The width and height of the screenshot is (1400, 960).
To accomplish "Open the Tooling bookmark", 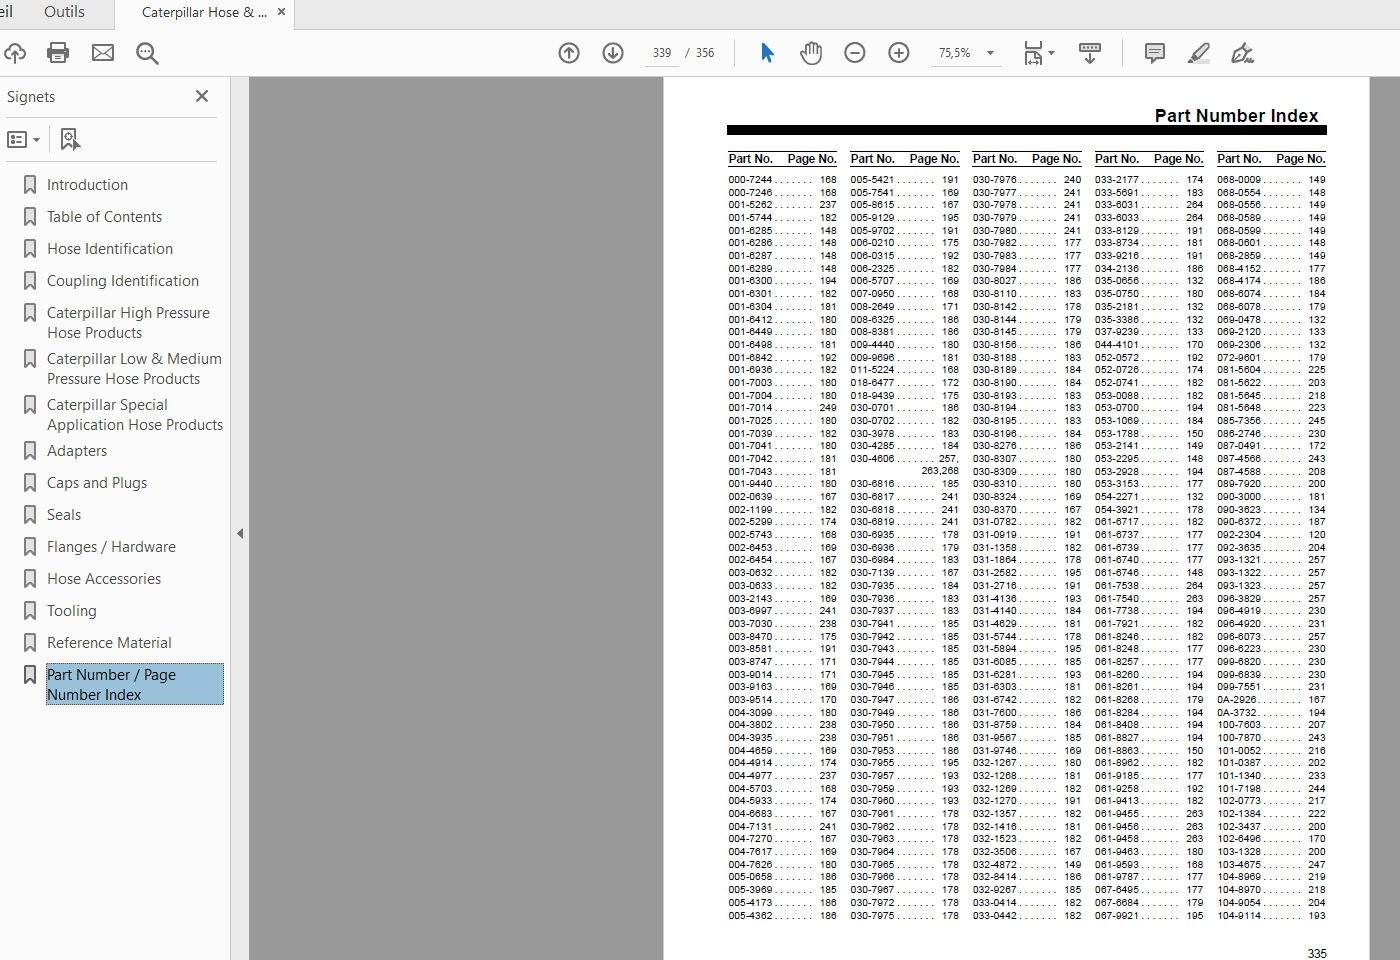I will (x=72, y=611).
